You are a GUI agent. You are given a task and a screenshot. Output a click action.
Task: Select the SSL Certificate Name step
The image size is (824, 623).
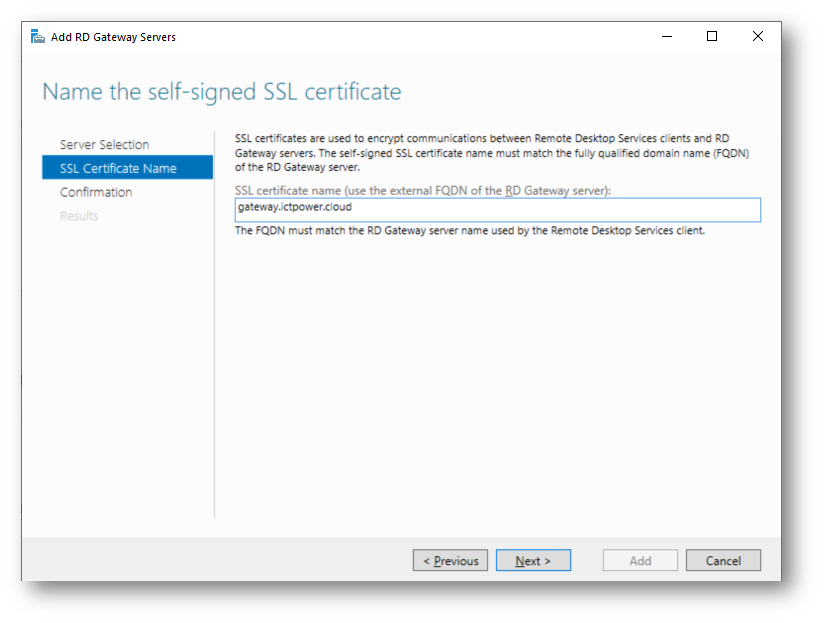pyautogui.click(x=118, y=168)
